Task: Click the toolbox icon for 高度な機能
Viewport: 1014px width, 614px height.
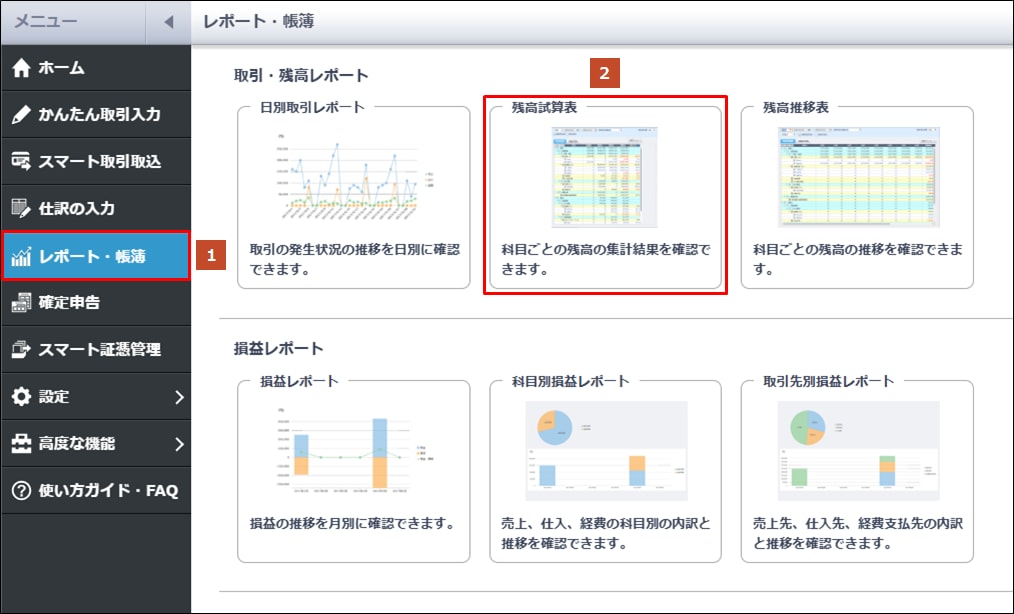Action: (21, 444)
